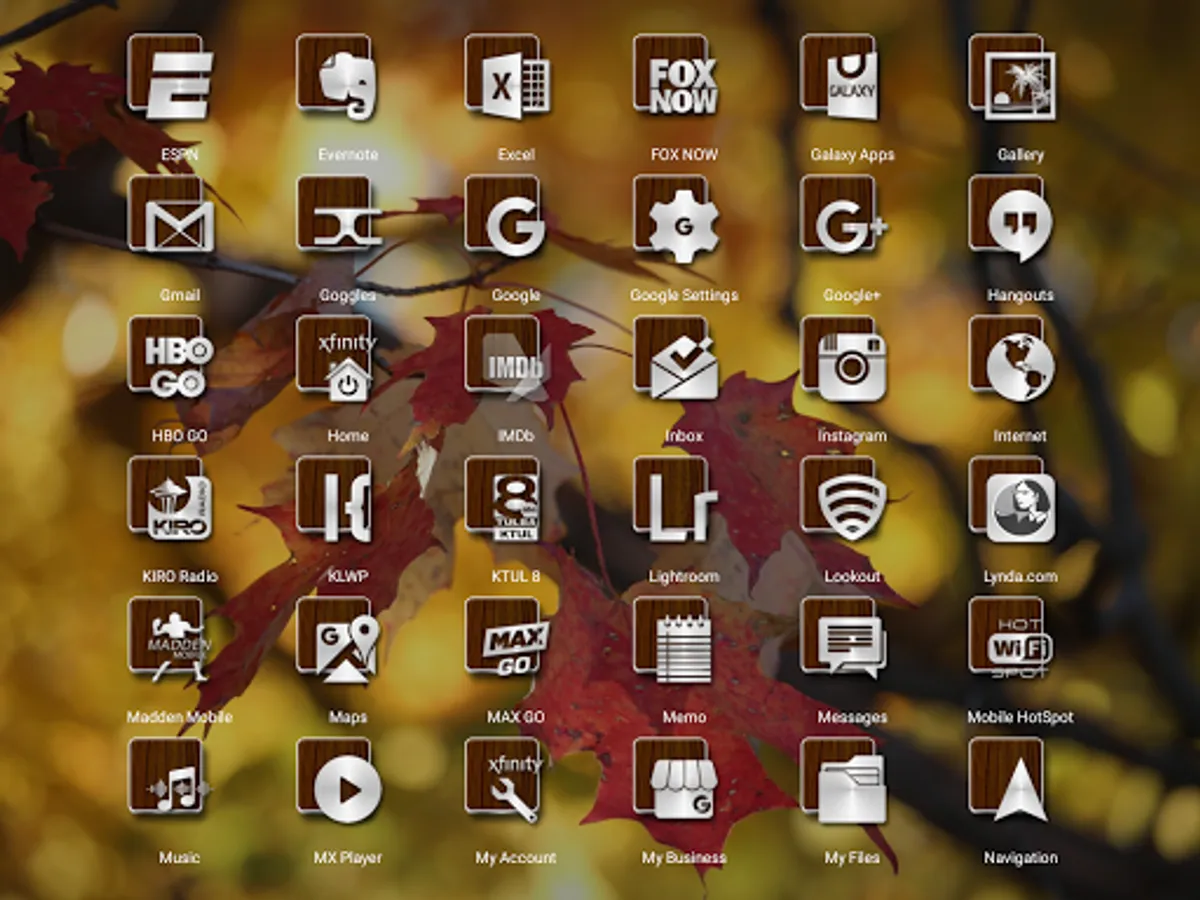This screenshot has height=900, width=1200.
Task: Open Google Settings gear icon
Action: pos(675,219)
